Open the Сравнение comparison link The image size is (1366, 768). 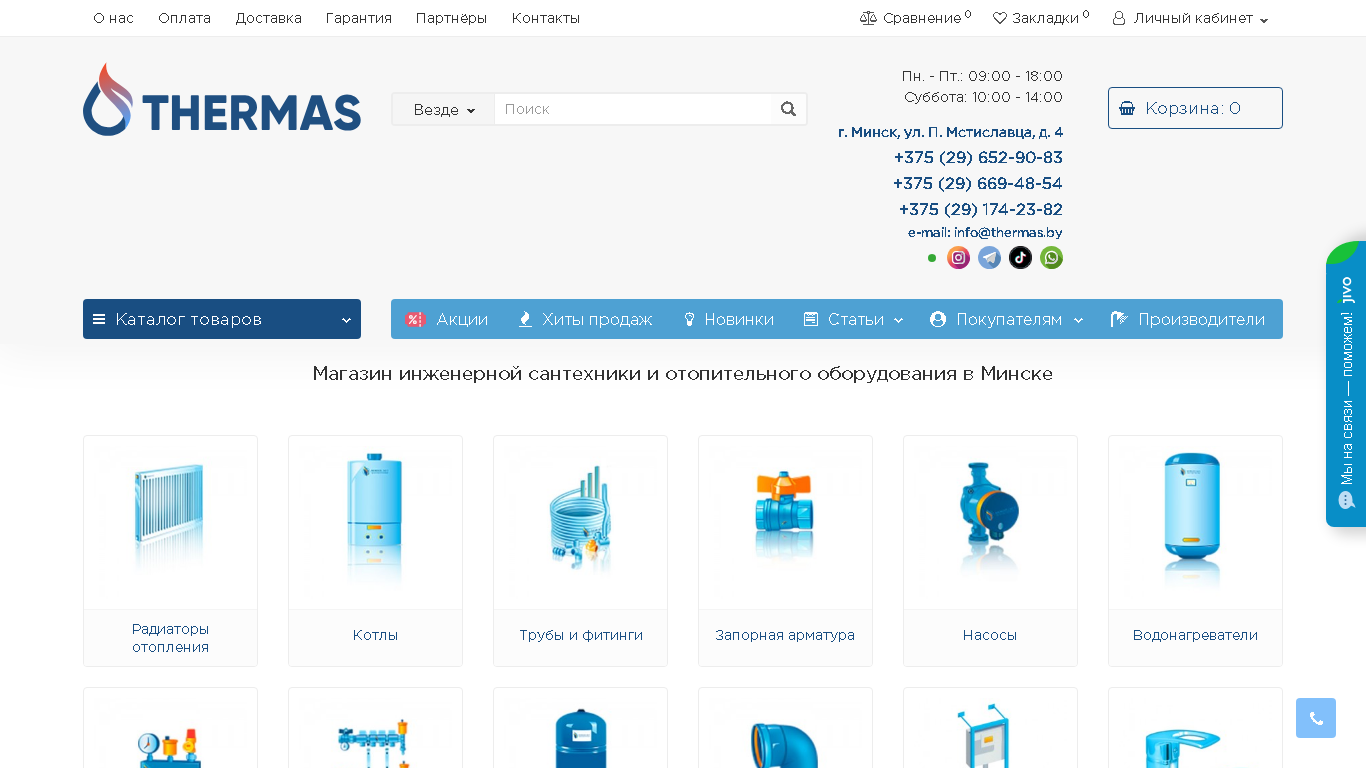coord(915,18)
